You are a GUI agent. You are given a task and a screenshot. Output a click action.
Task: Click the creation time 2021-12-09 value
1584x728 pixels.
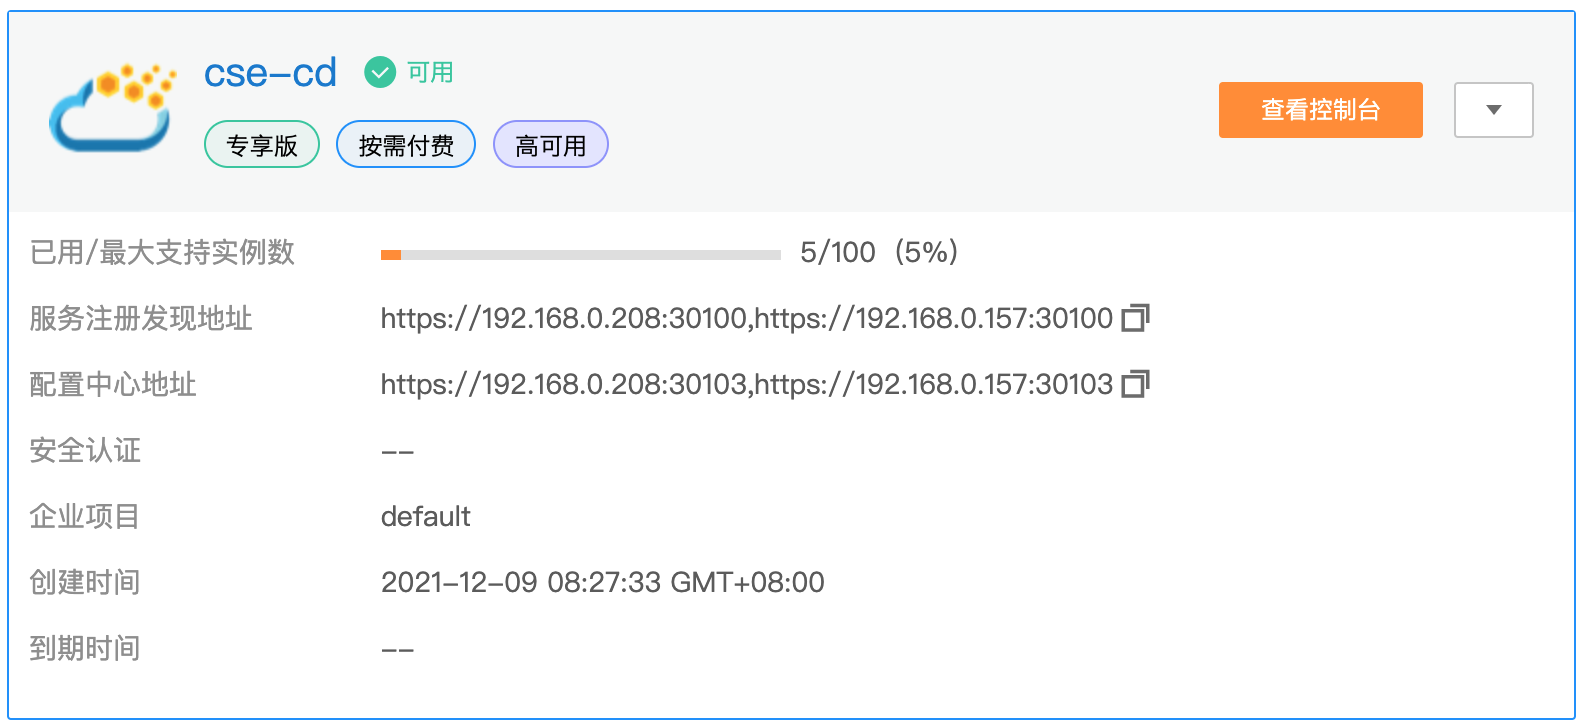click(x=602, y=582)
